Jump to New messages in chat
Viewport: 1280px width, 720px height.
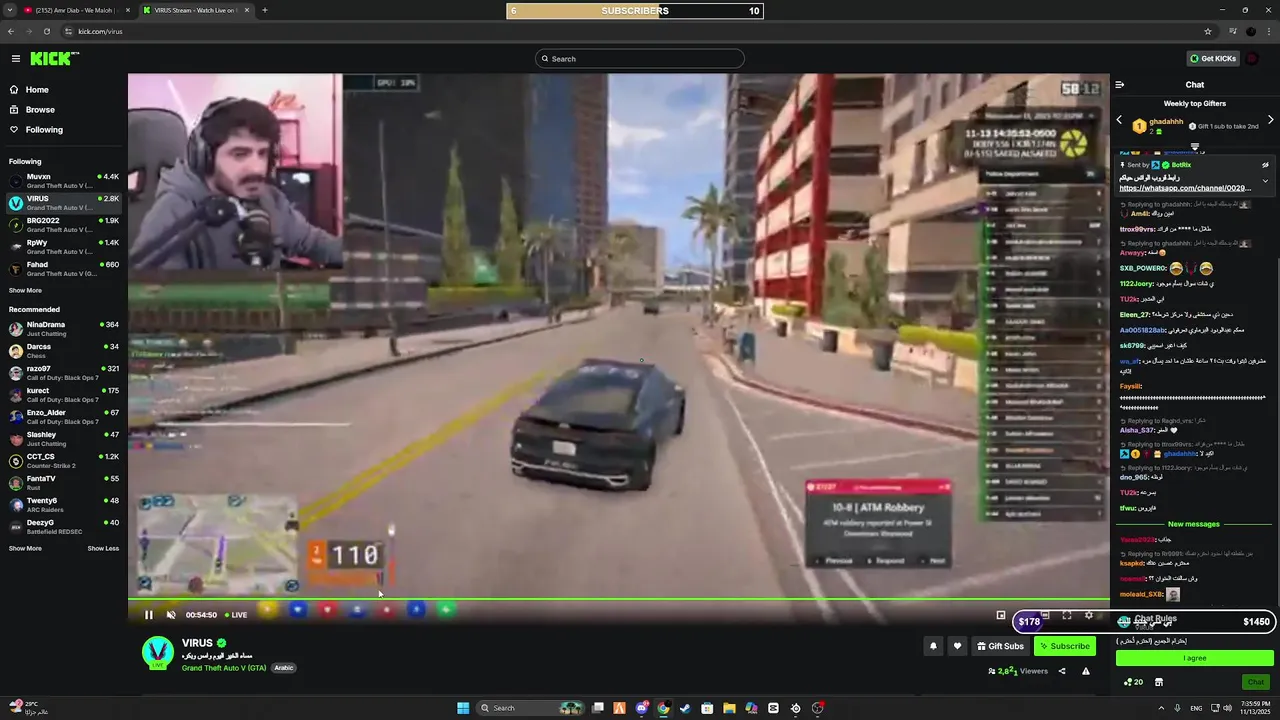(x=1194, y=524)
